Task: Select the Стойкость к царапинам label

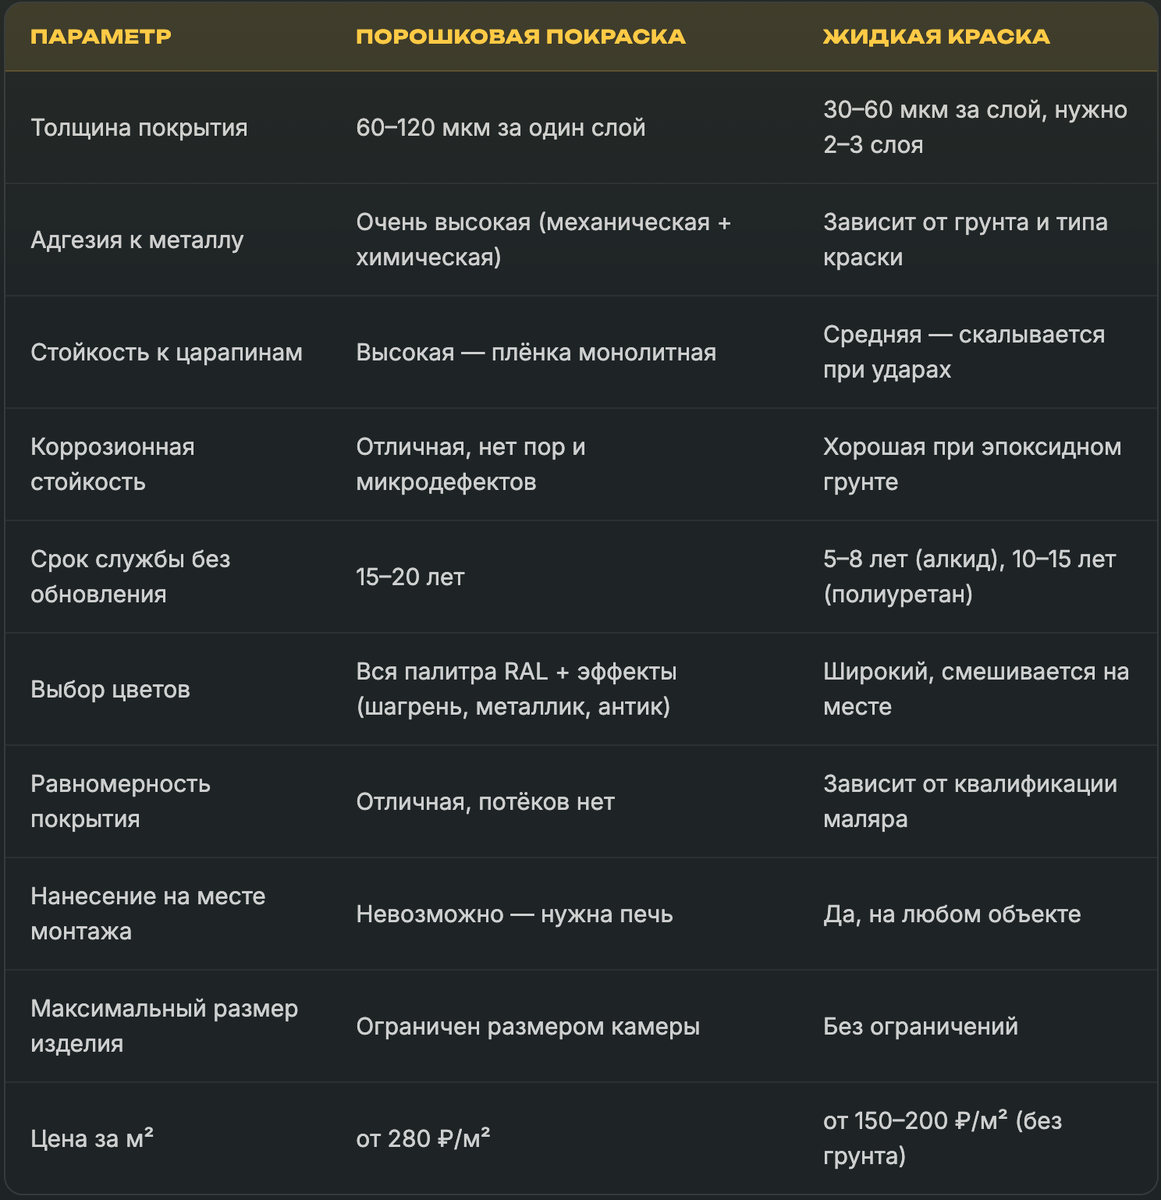Action: point(167,352)
